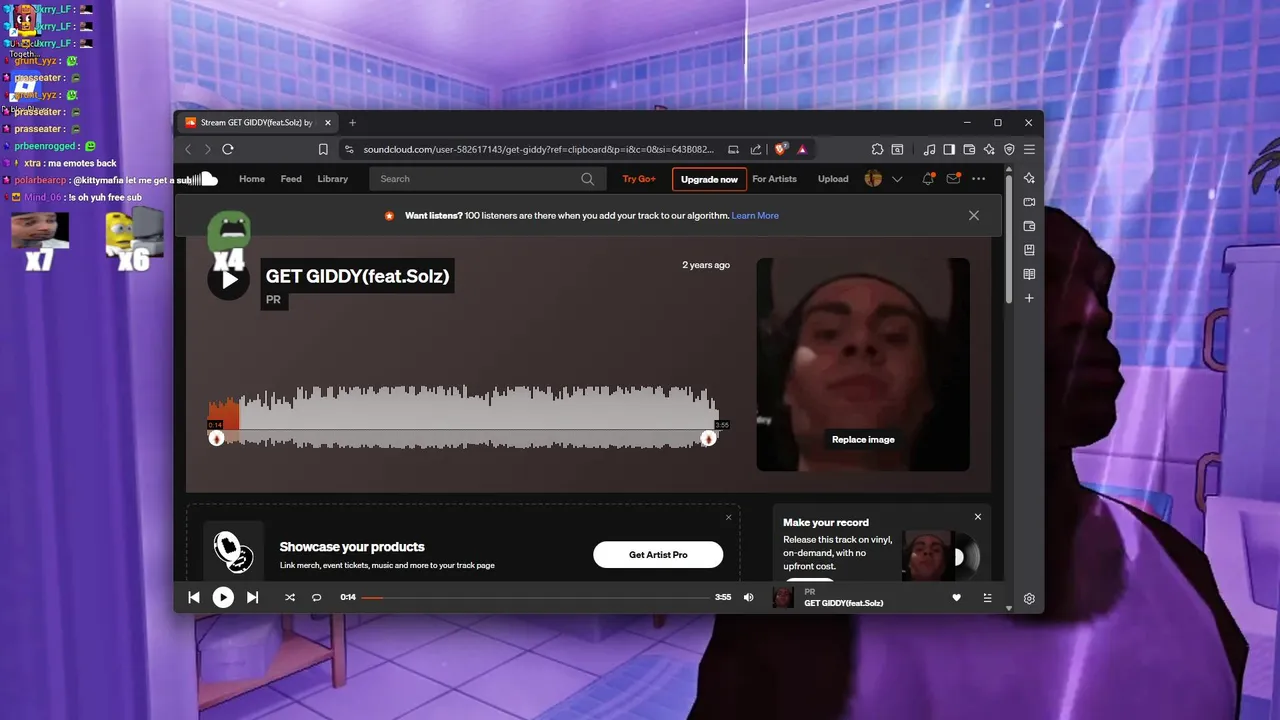1280x720 pixels.
Task: Click the tab search icon in the toolbar
Action: 898,149
